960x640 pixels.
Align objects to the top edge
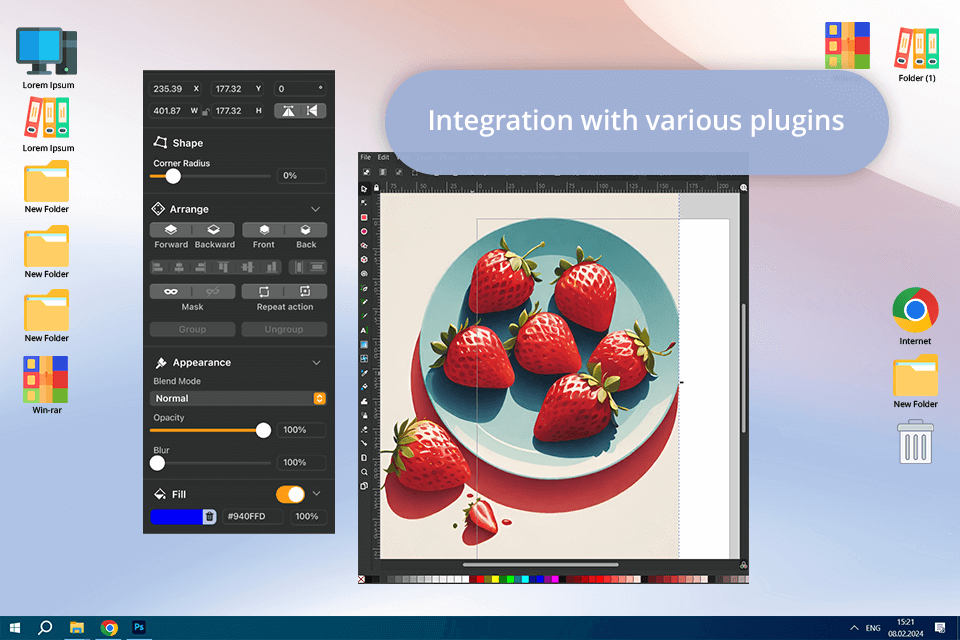coord(223,267)
